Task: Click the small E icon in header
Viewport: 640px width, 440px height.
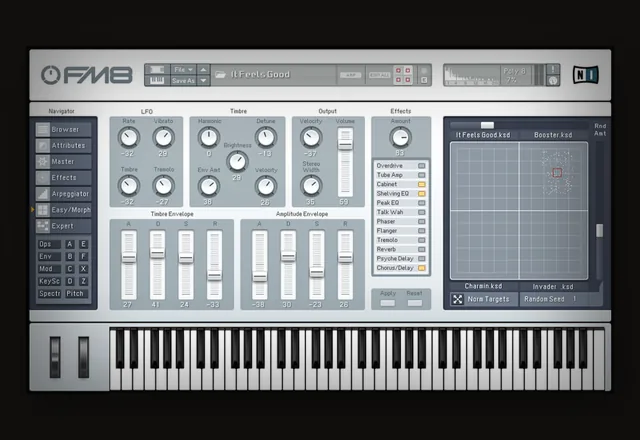Action: click(x=424, y=80)
